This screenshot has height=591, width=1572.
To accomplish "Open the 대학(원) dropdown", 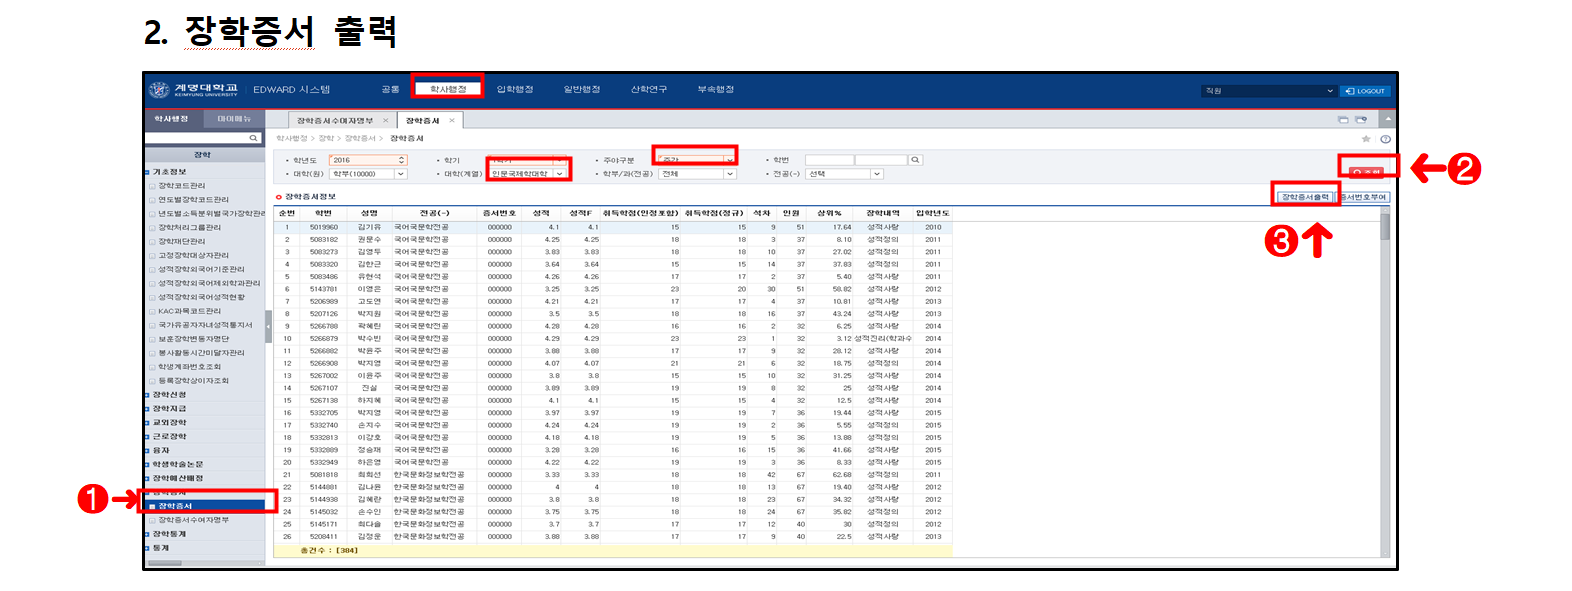I will (401, 174).
